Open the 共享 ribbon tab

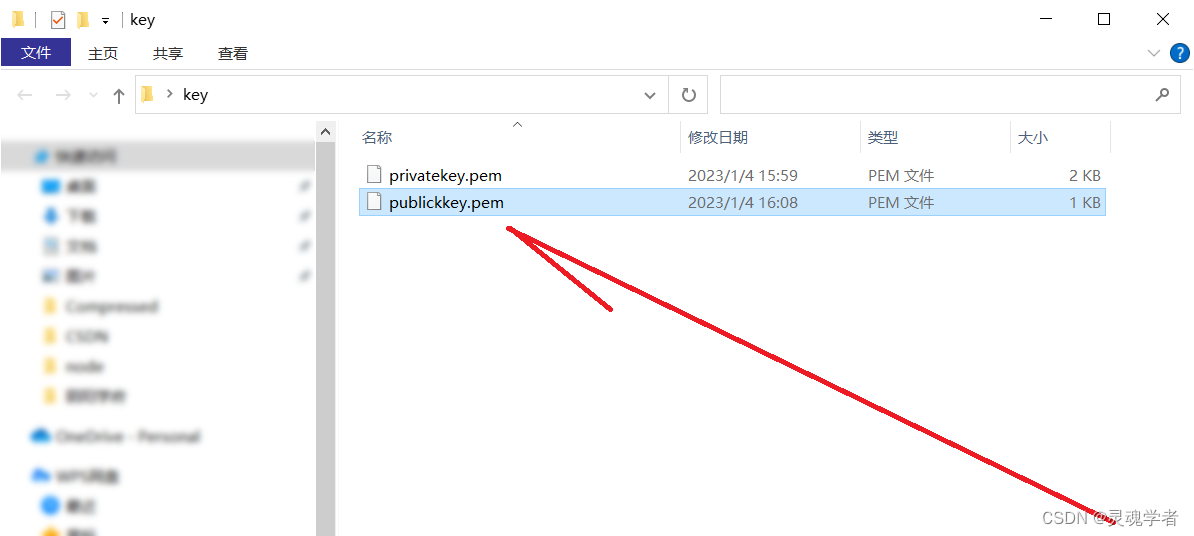coord(168,53)
